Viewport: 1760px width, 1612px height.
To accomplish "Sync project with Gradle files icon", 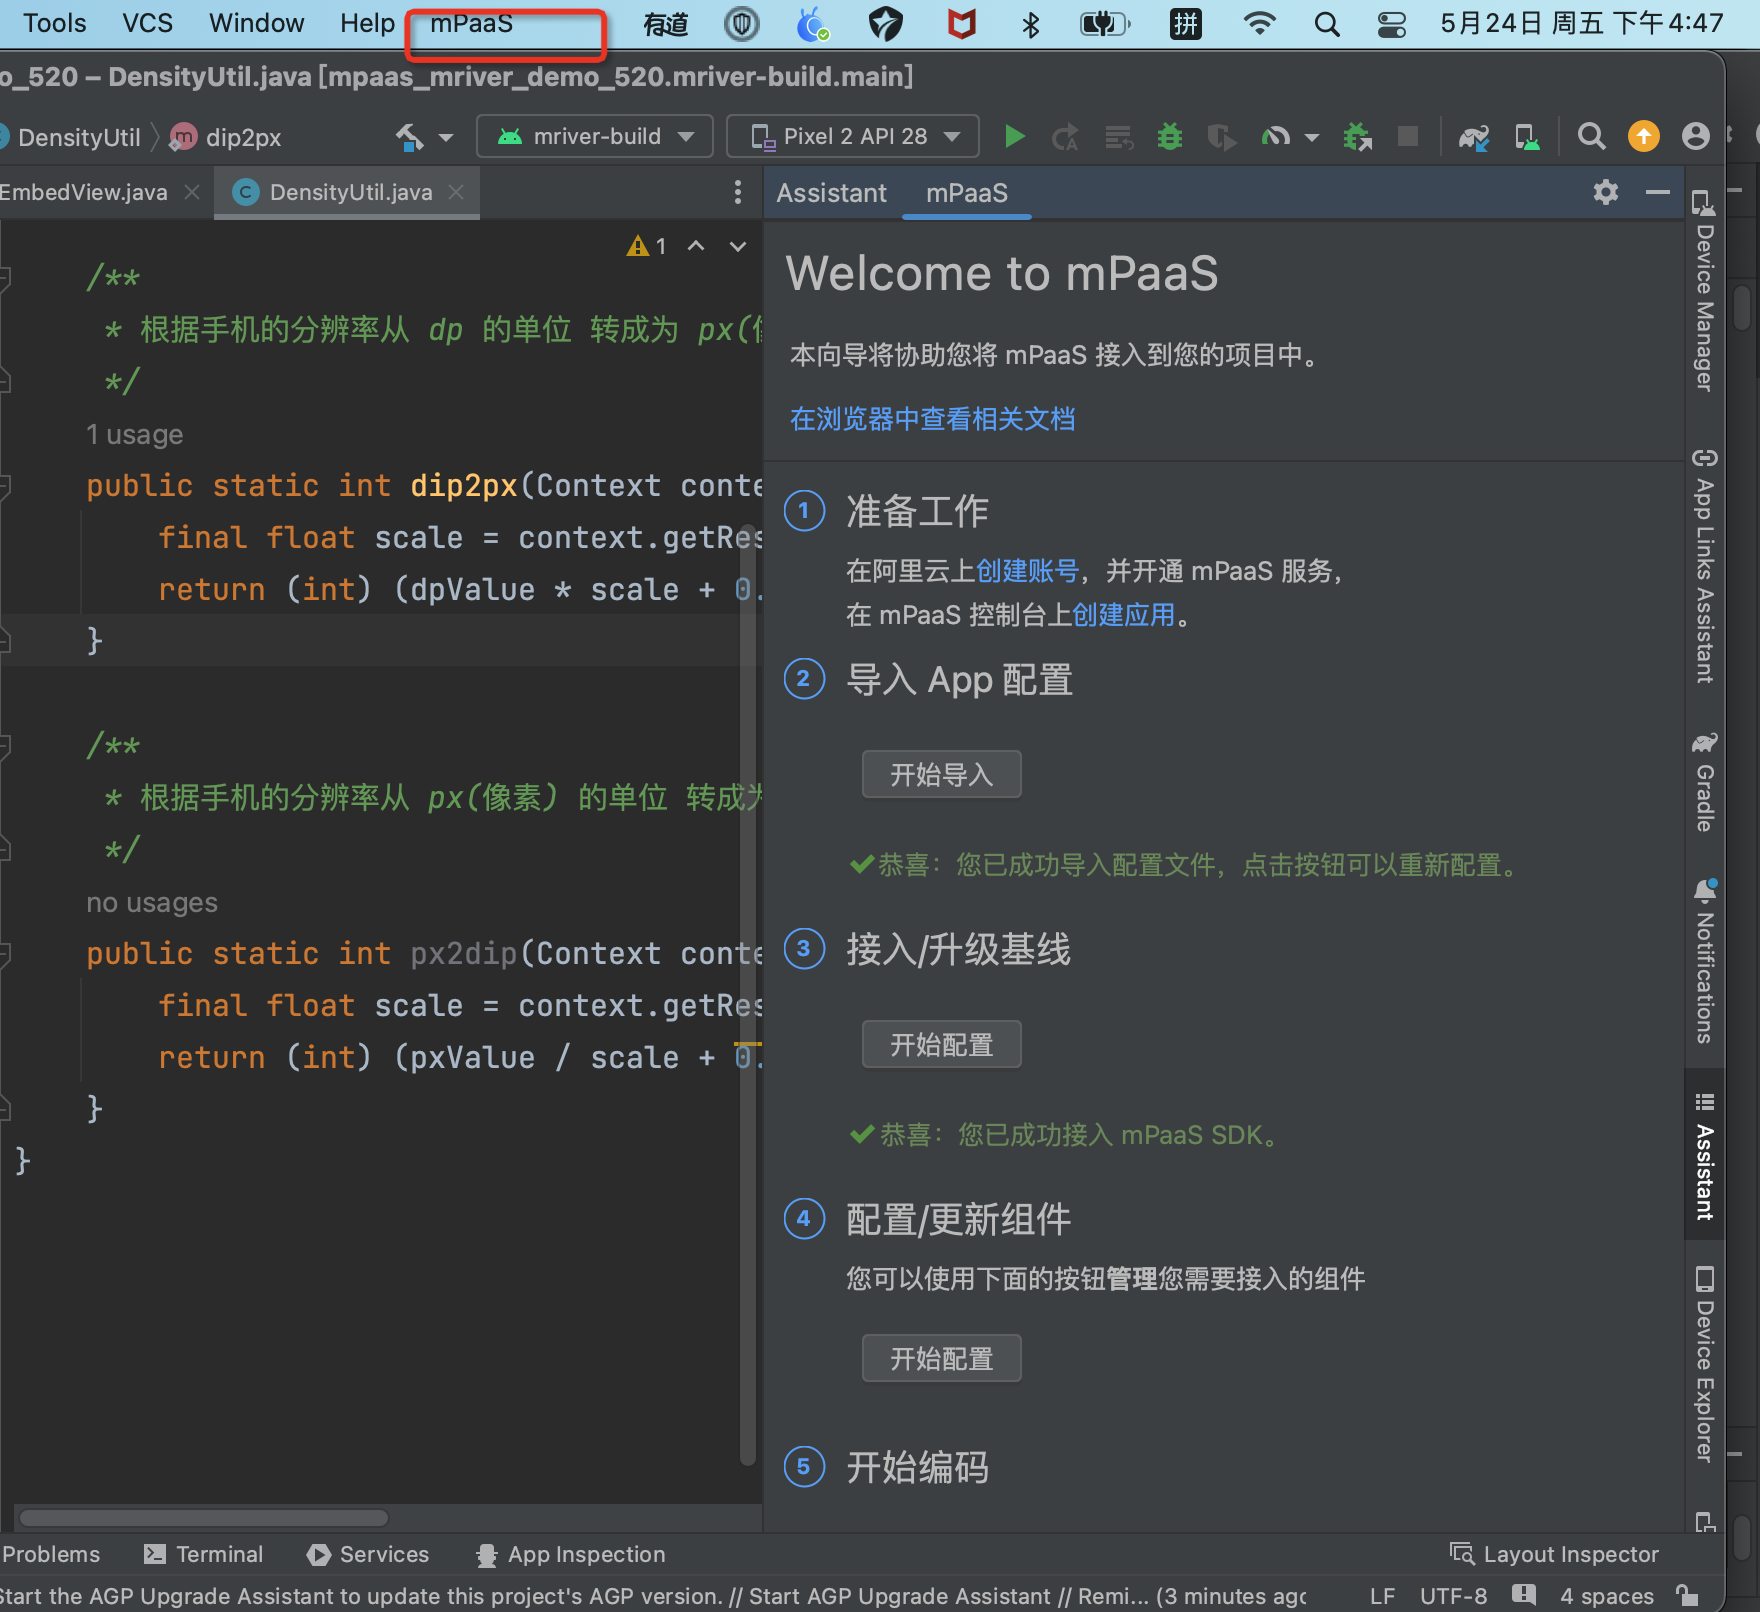I will (1474, 136).
